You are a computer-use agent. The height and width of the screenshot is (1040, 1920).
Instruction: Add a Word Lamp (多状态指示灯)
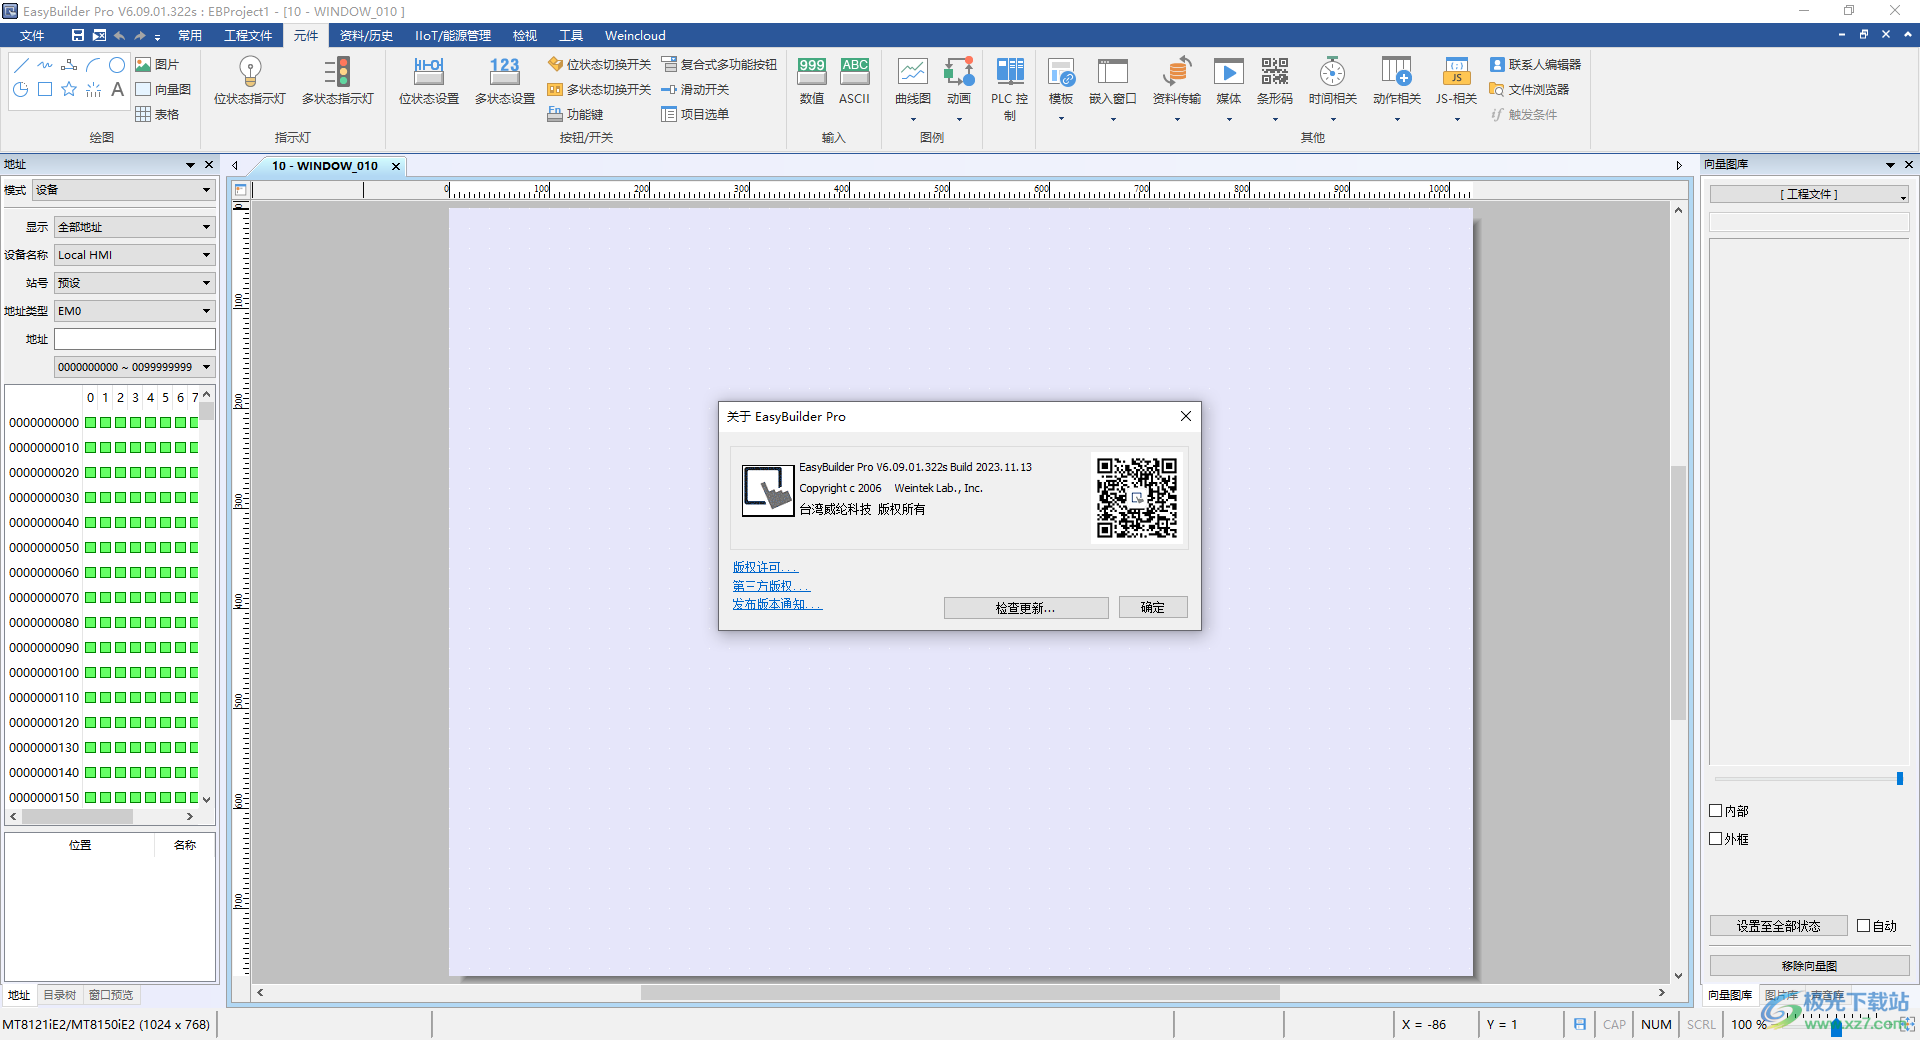tap(338, 81)
